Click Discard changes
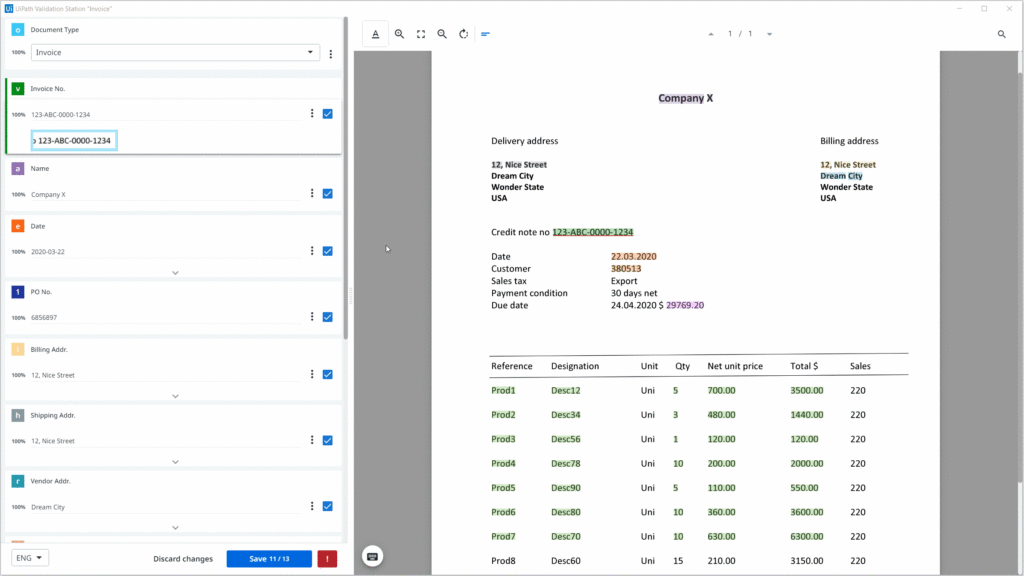The image size is (1024, 576). (x=183, y=559)
